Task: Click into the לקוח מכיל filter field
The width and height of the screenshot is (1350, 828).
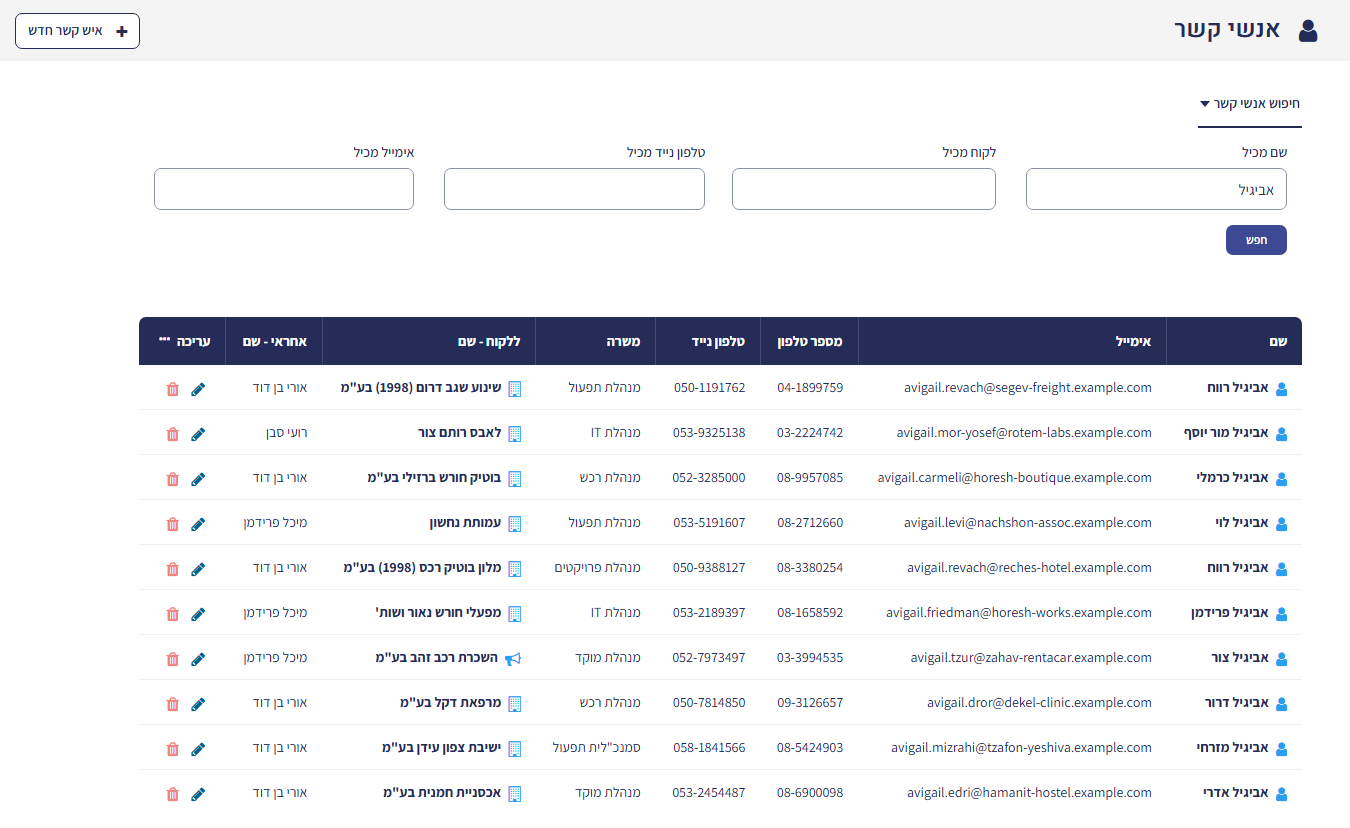Action: point(864,189)
